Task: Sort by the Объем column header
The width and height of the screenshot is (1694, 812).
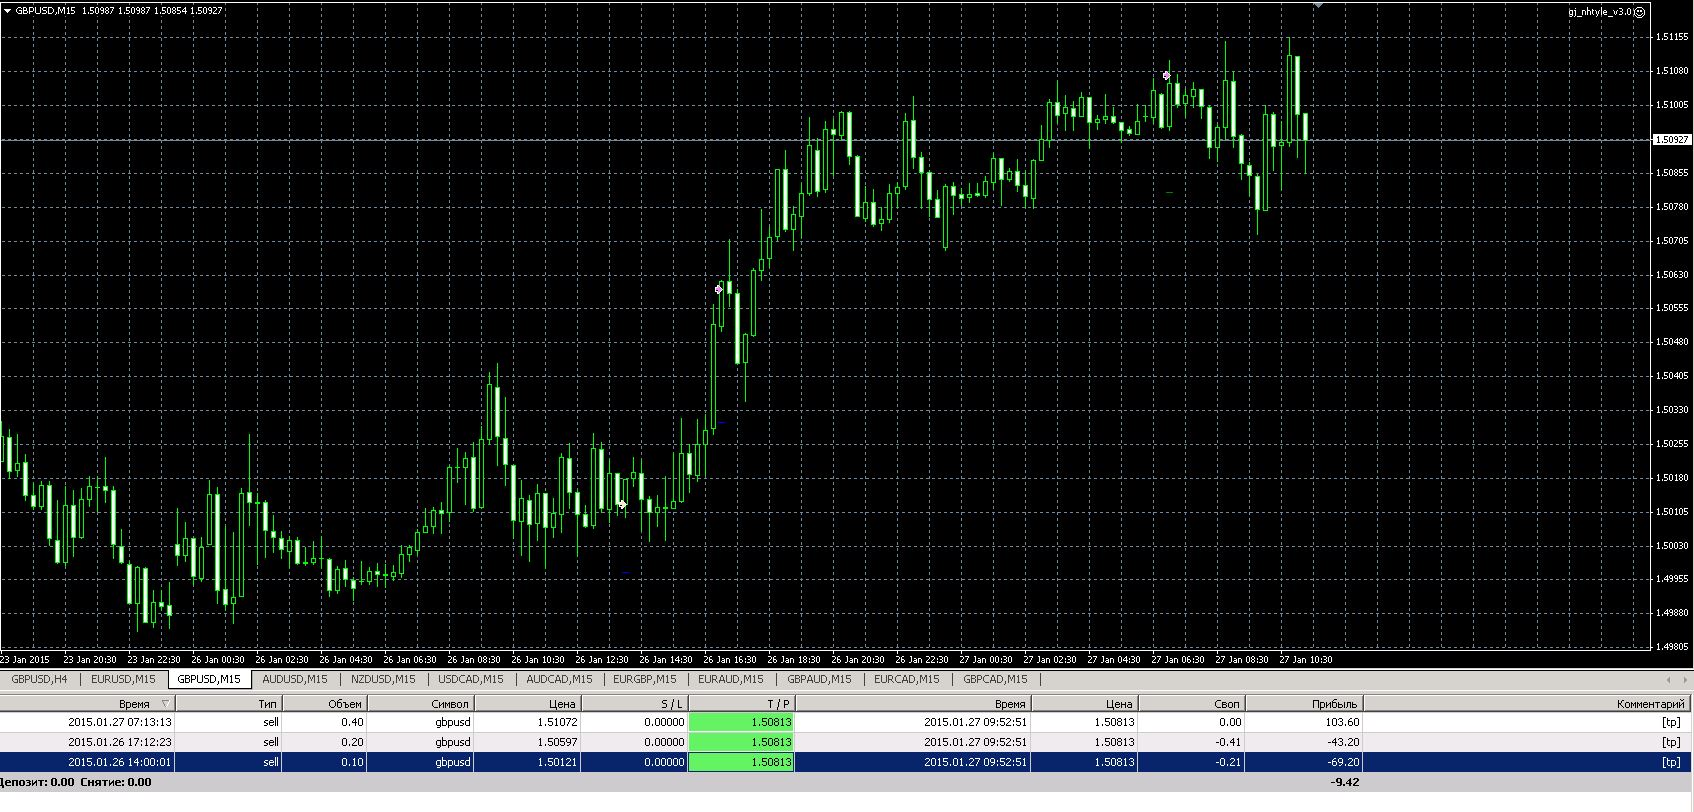Action: 324,704
